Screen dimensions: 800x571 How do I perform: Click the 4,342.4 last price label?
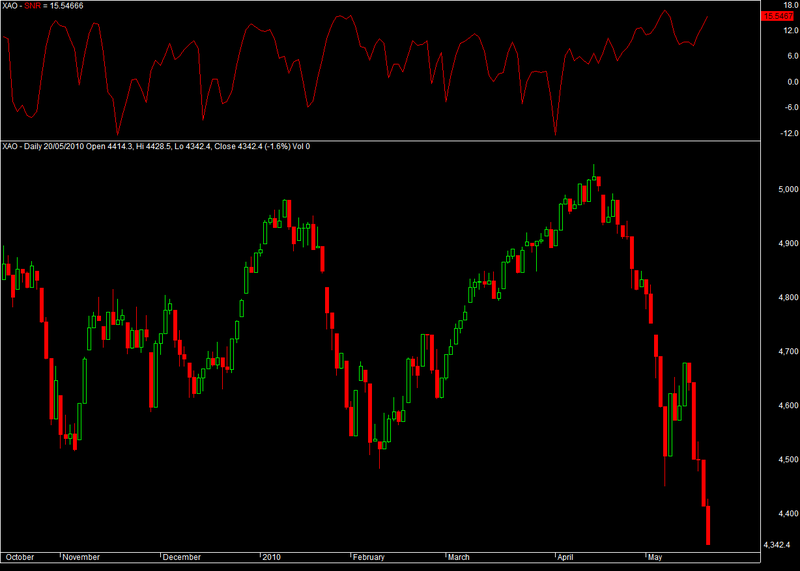(x=777, y=545)
